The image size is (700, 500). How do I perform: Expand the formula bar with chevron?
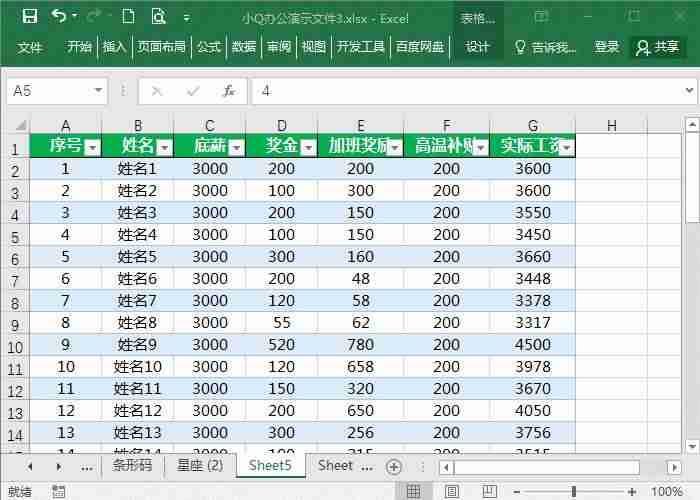(689, 91)
